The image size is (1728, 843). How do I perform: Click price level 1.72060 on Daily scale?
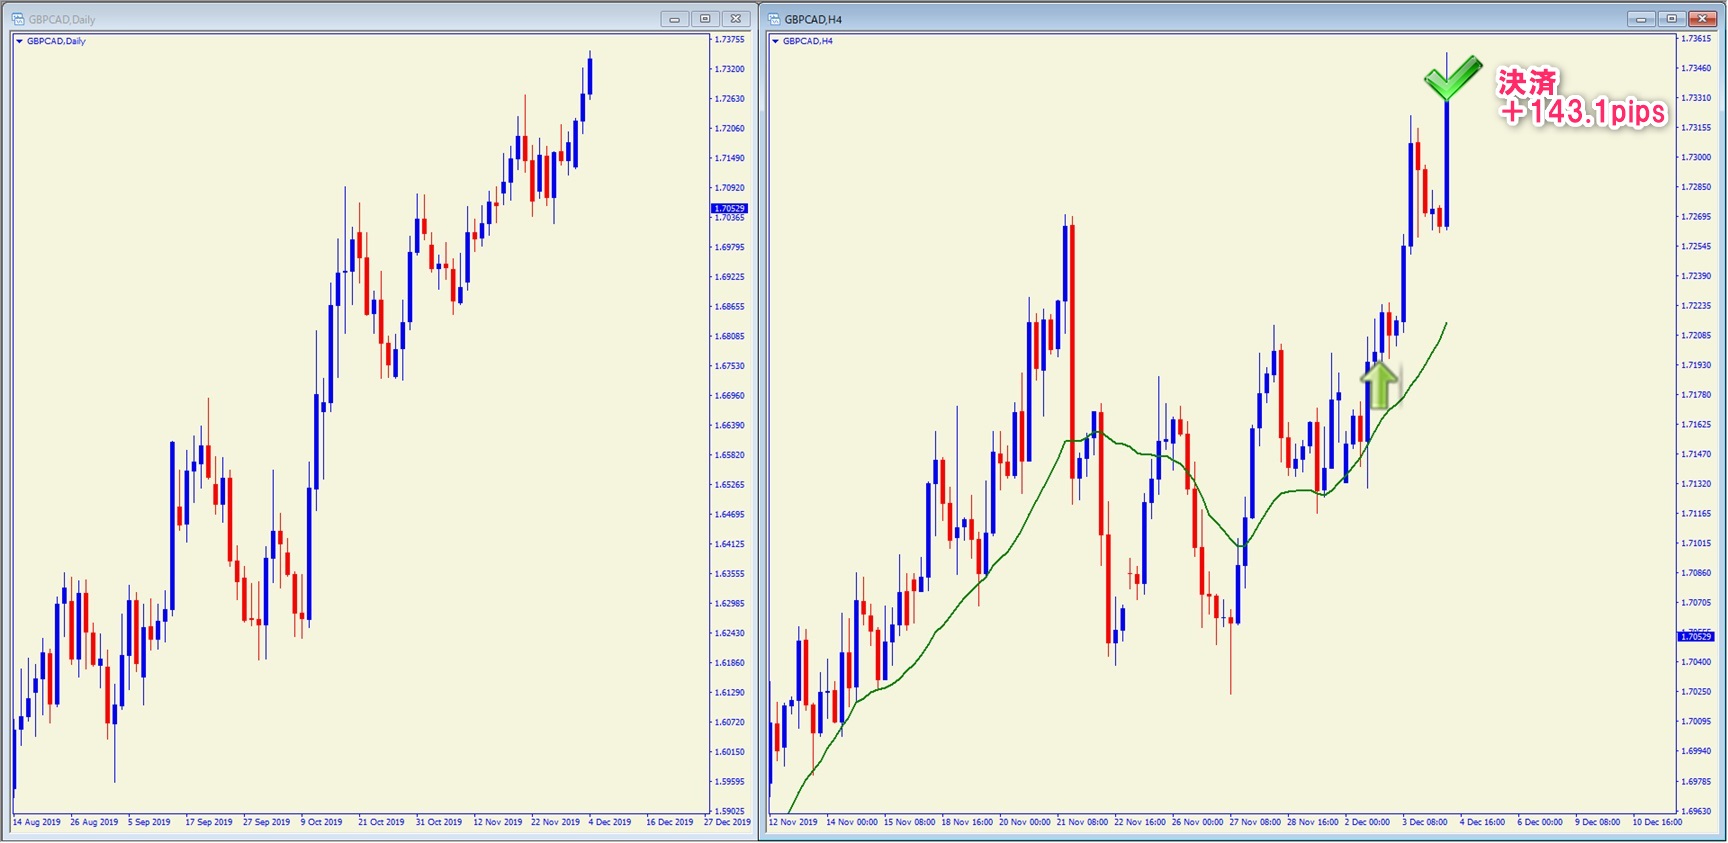730,128
